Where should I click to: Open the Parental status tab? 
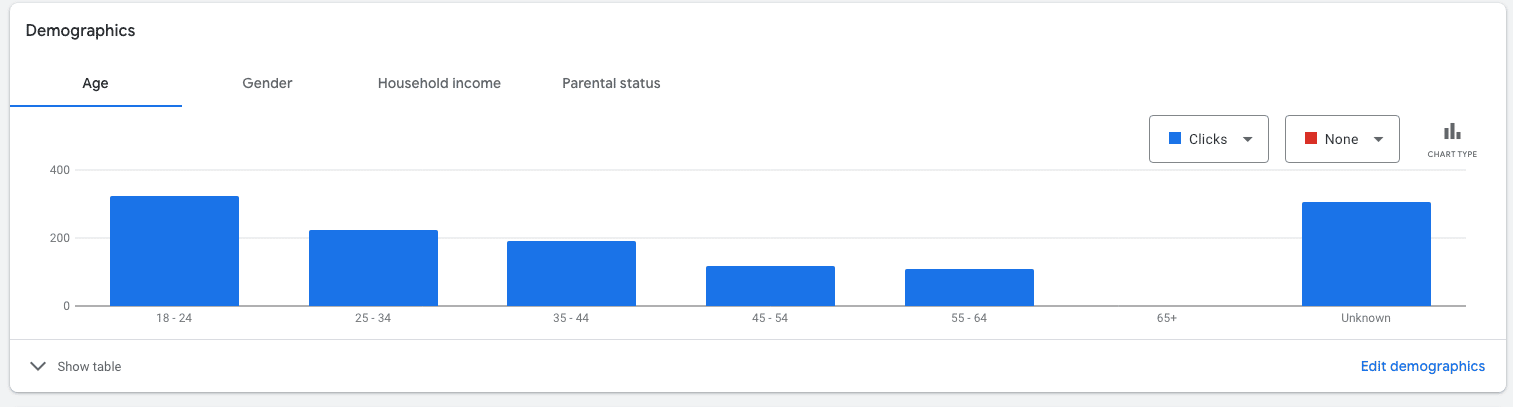[x=611, y=84]
